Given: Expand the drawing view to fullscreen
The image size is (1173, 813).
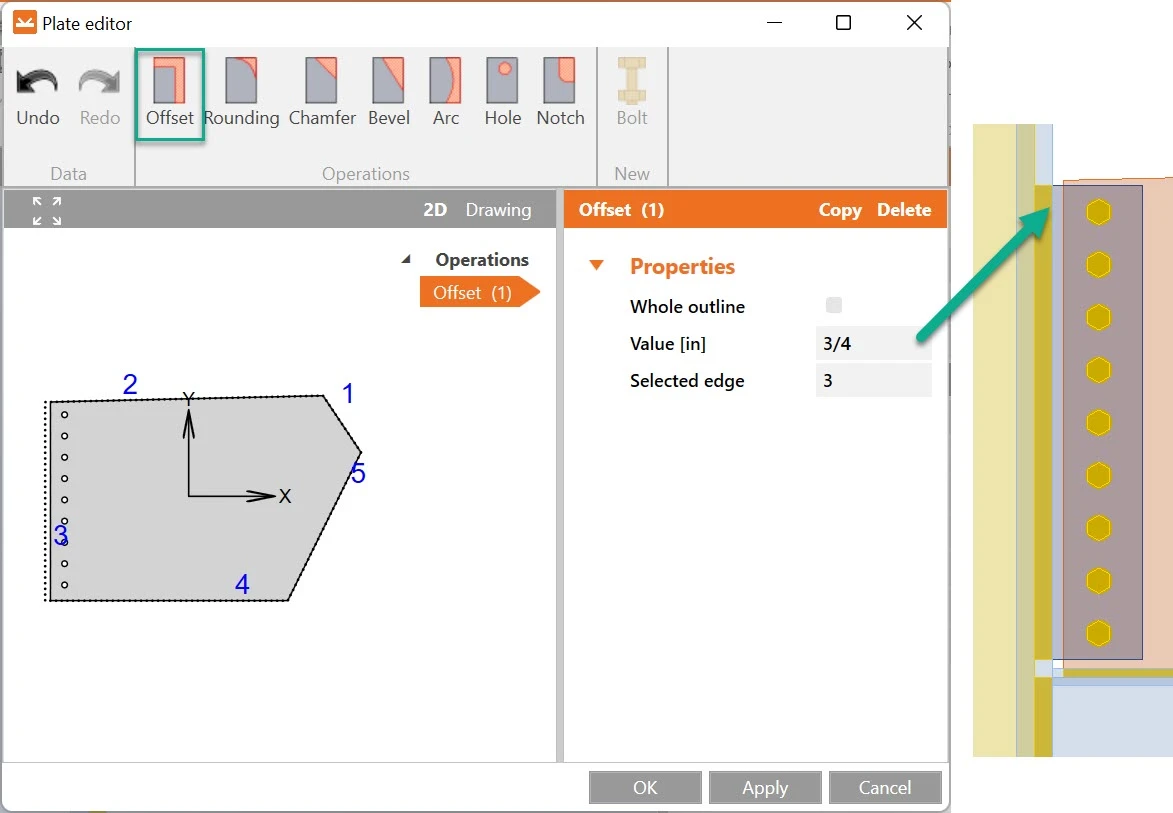Looking at the screenshot, I should (47, 211).
